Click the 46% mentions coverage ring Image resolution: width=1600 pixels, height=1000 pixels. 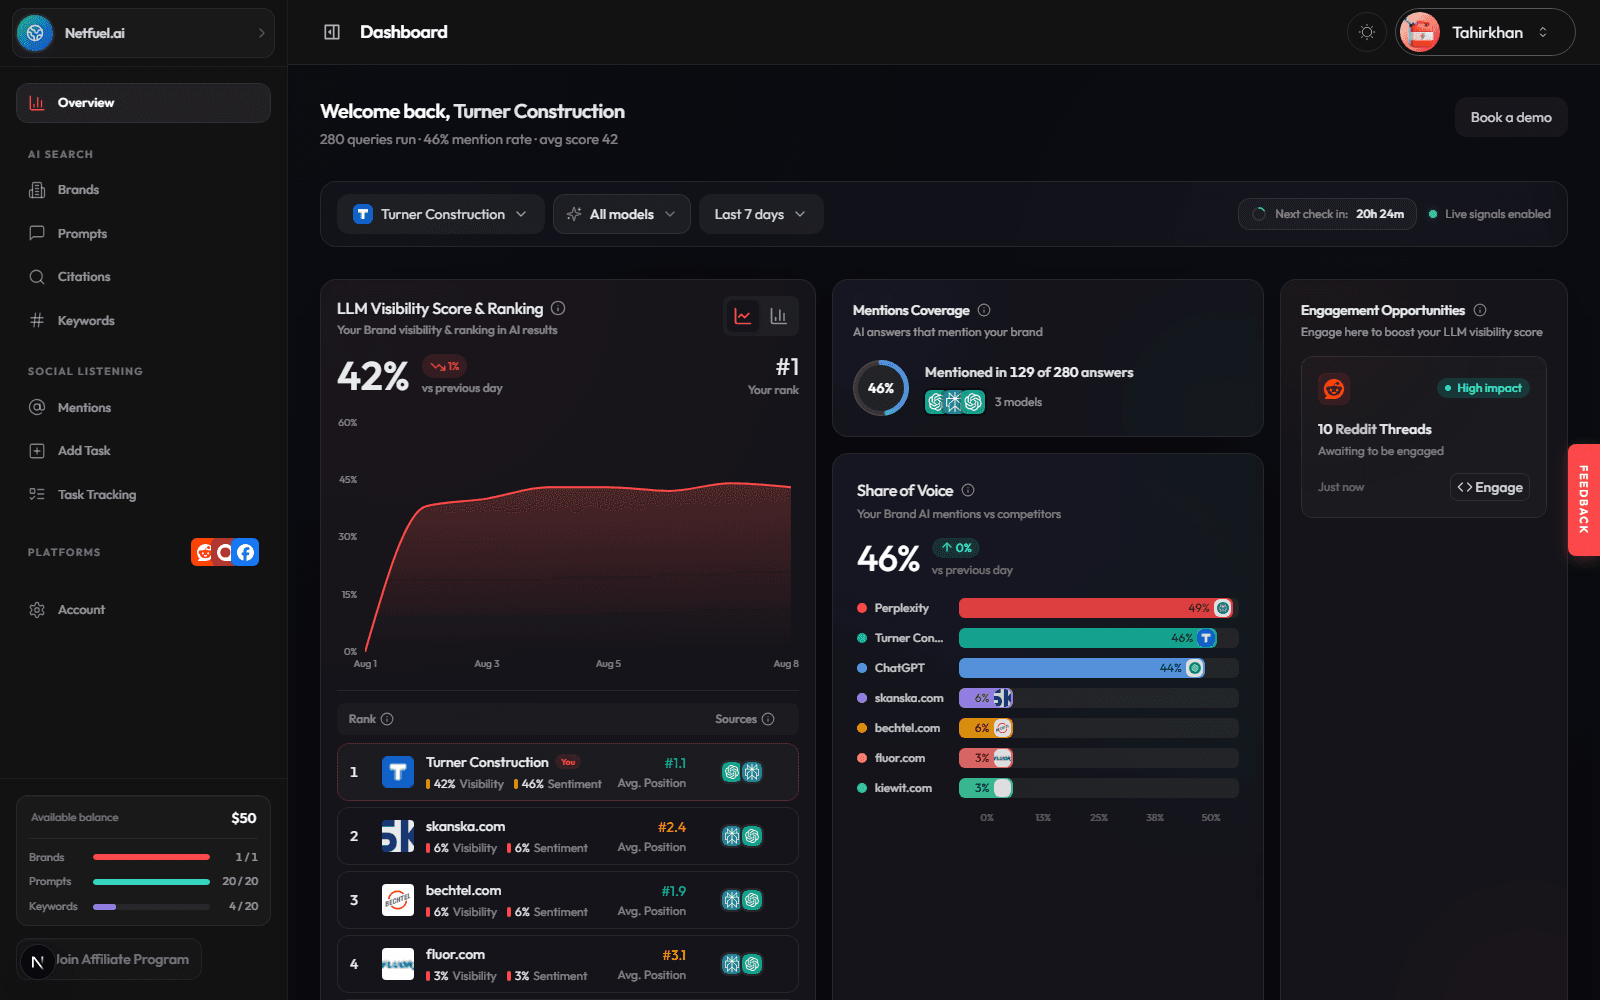(881, 388)
